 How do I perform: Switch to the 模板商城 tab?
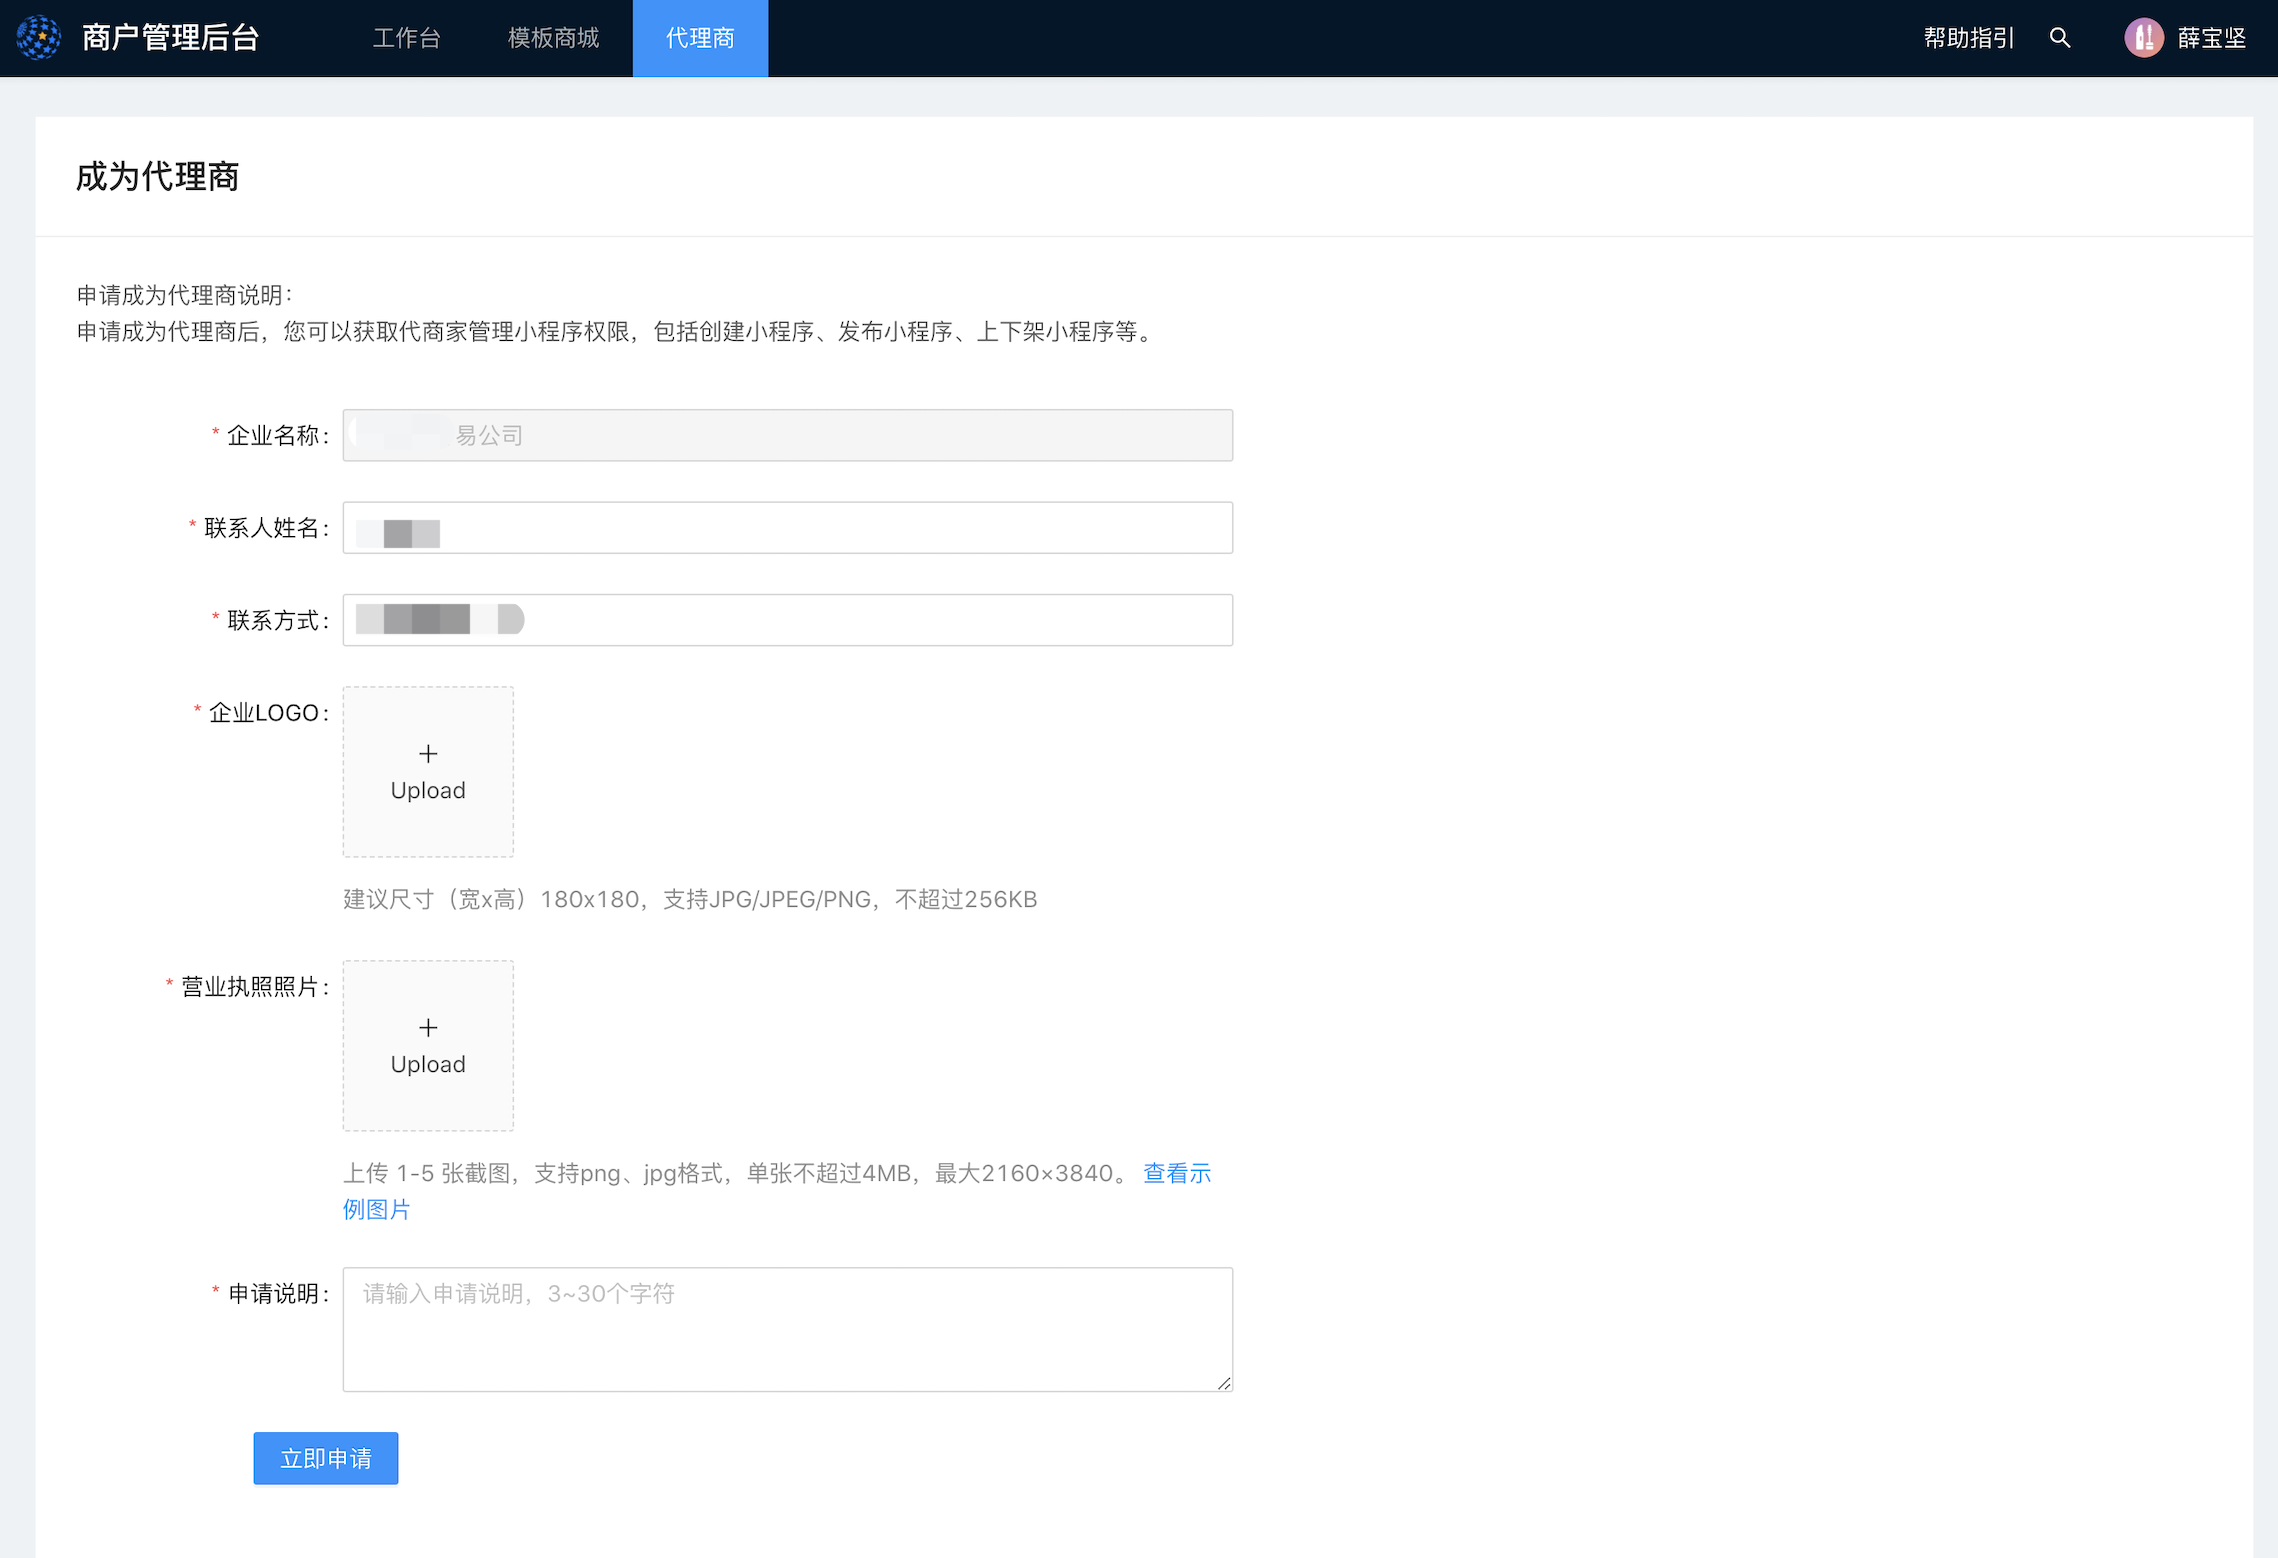553,38
